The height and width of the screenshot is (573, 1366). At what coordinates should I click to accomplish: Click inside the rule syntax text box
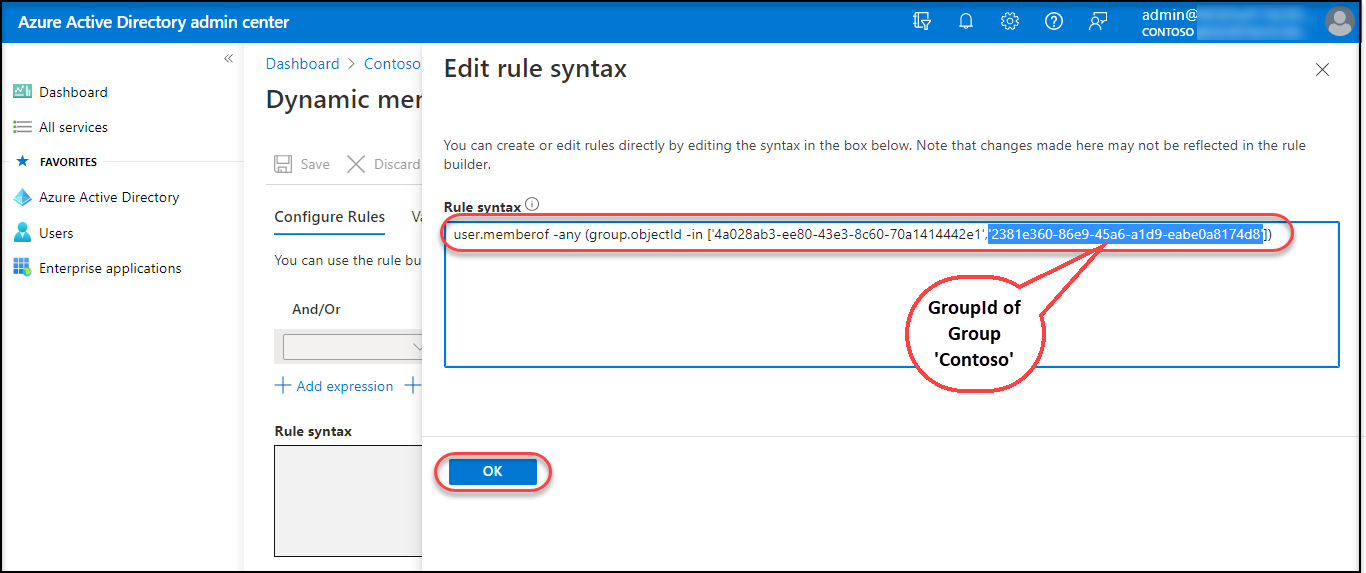coord(890,310)
